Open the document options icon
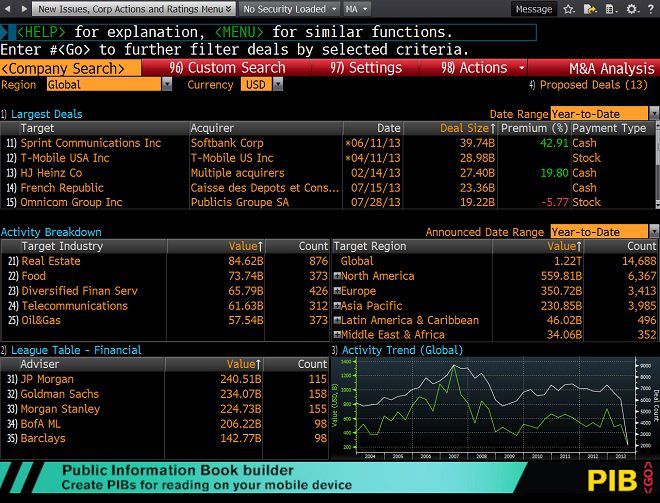This screenshot has width=660, height=503. [x=611, y=9]
